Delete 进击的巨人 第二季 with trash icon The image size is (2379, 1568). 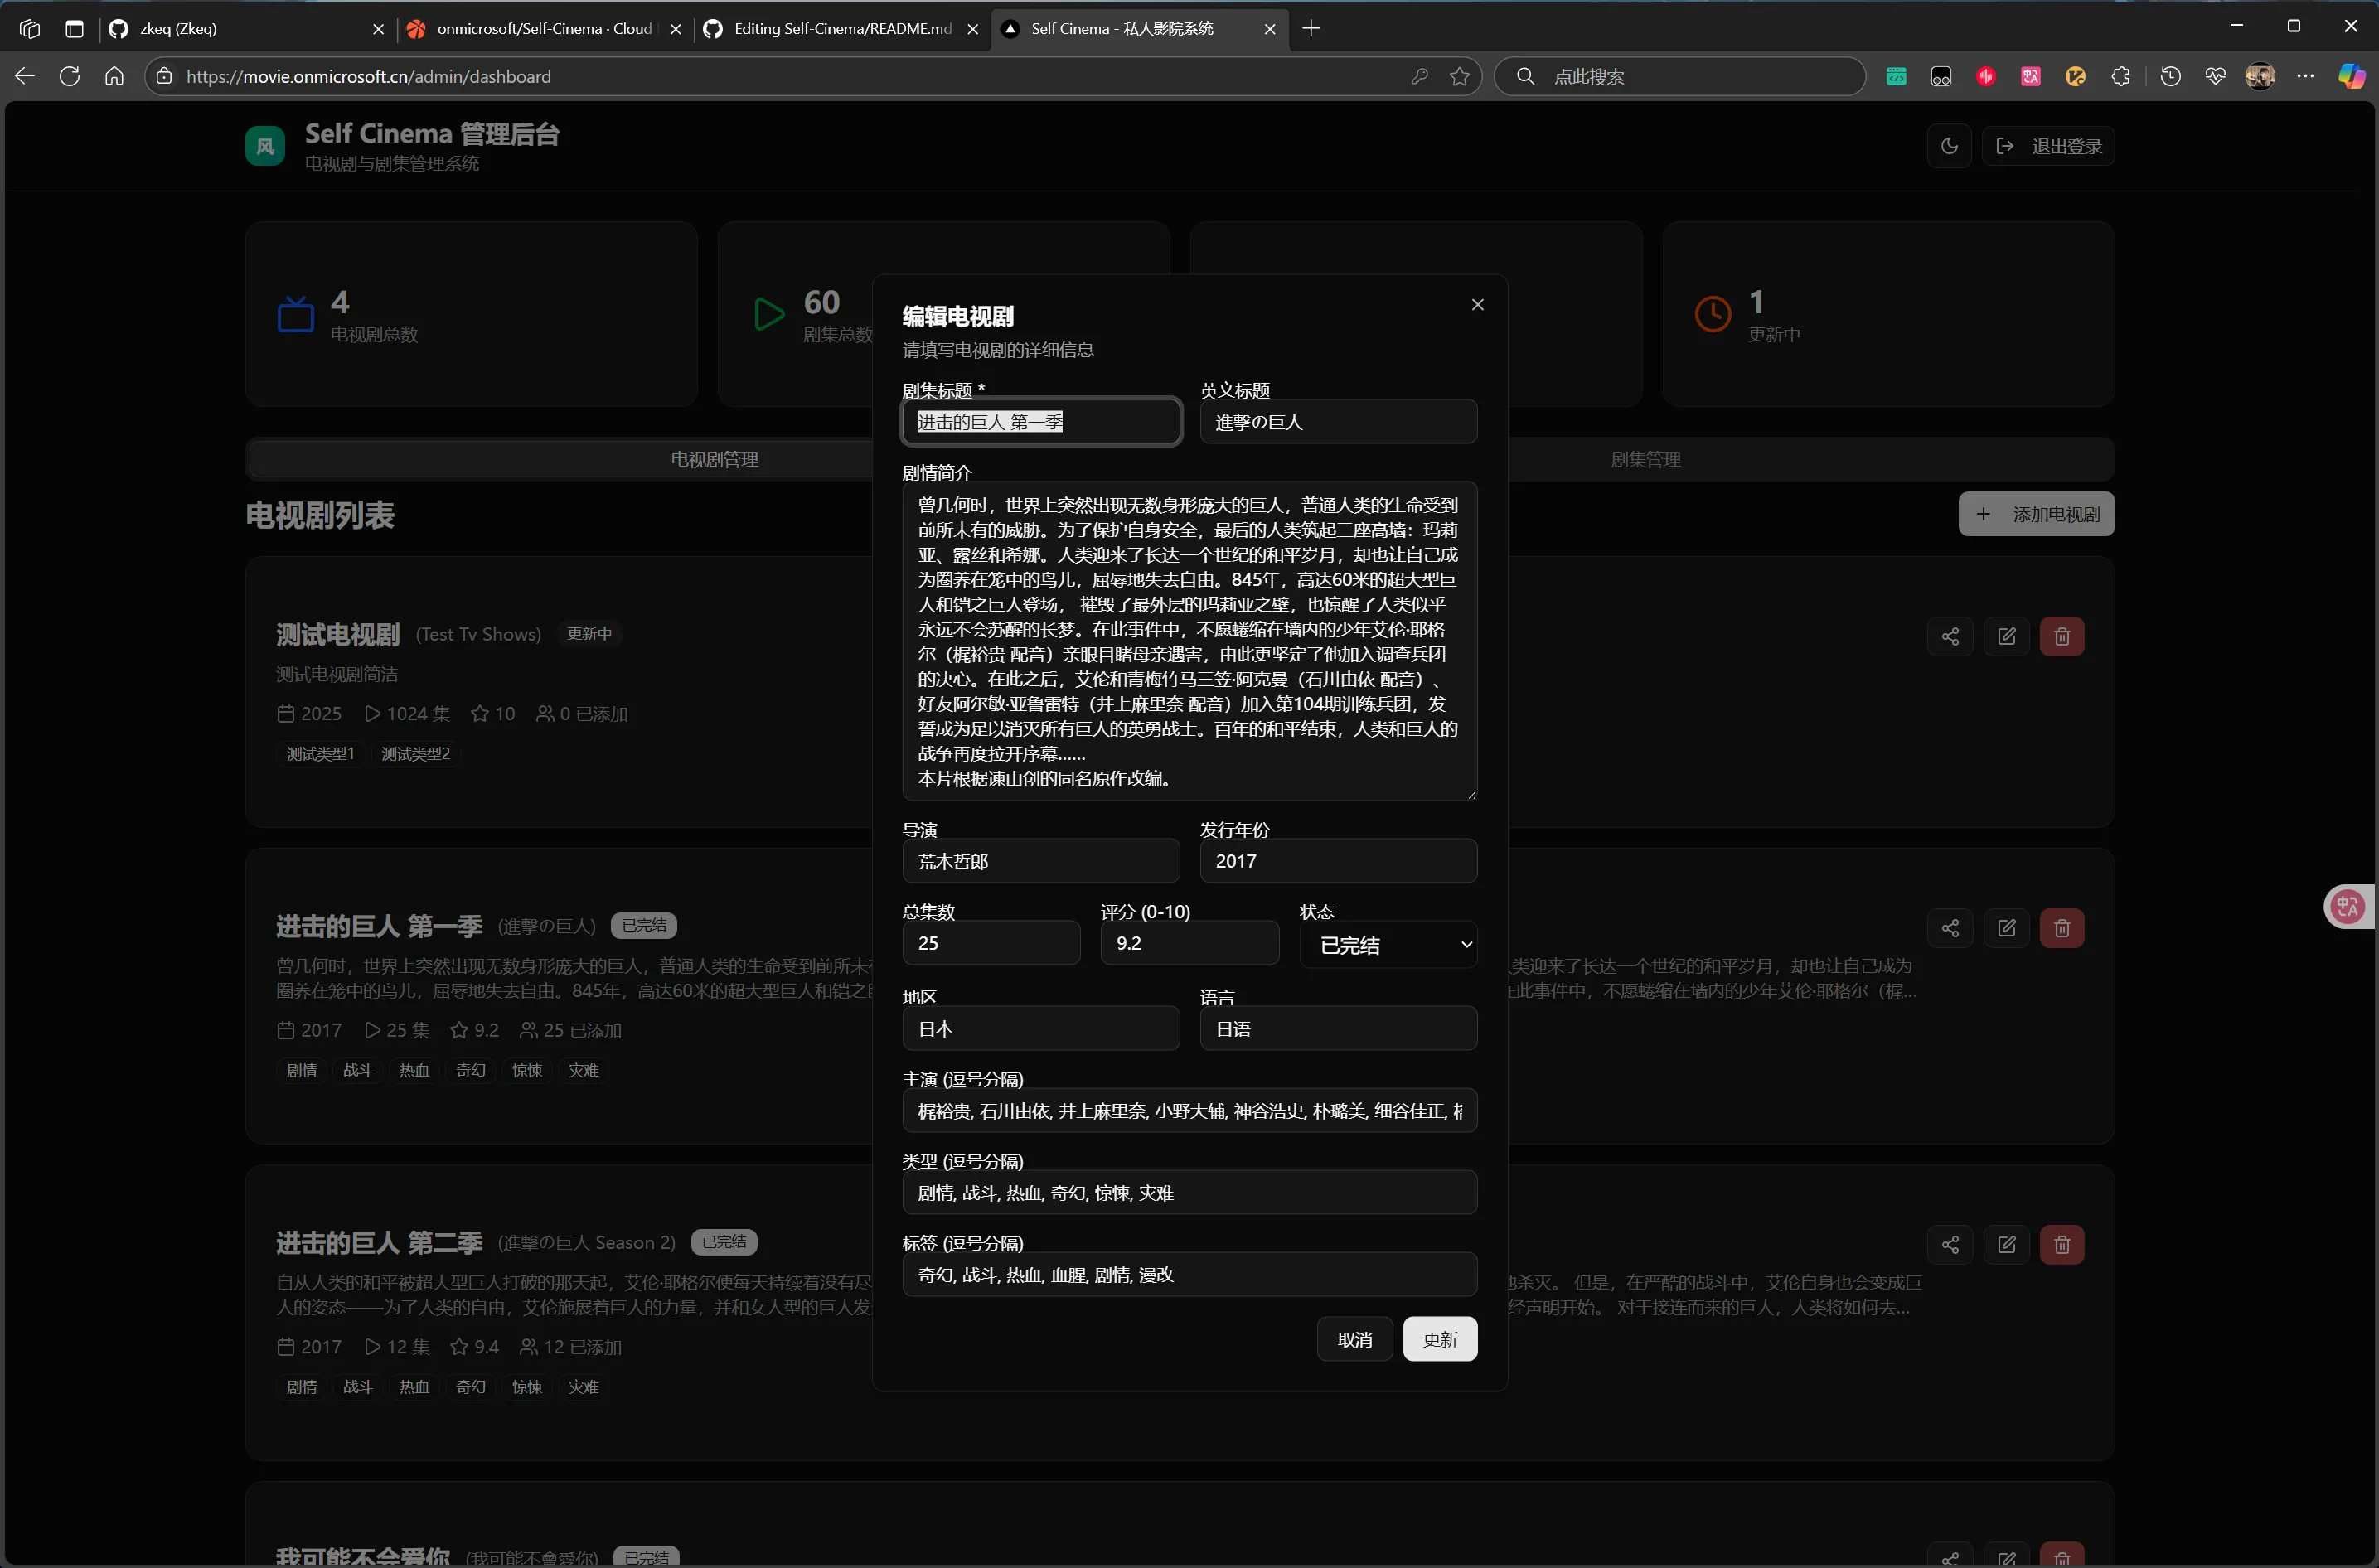point(2061,1245)
